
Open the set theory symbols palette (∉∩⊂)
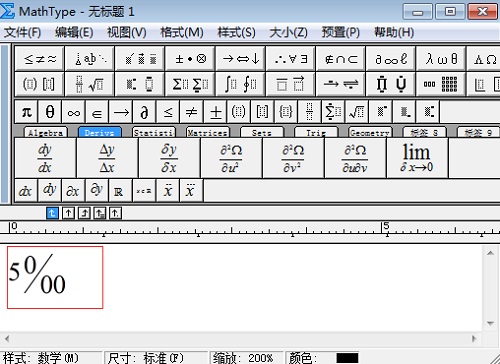341,59
